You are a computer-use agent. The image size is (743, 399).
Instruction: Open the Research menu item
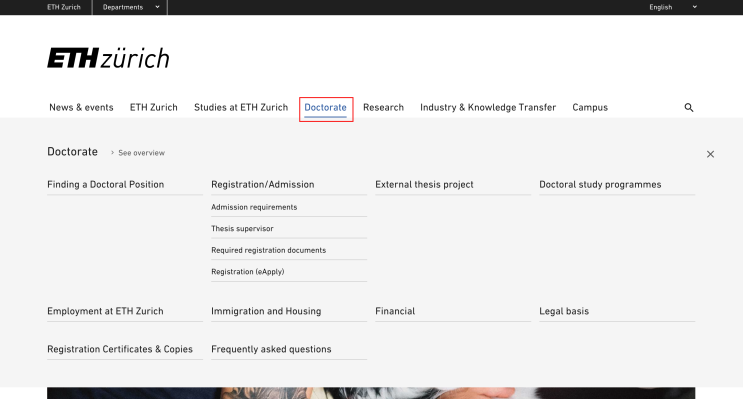[x=383, y=108]
